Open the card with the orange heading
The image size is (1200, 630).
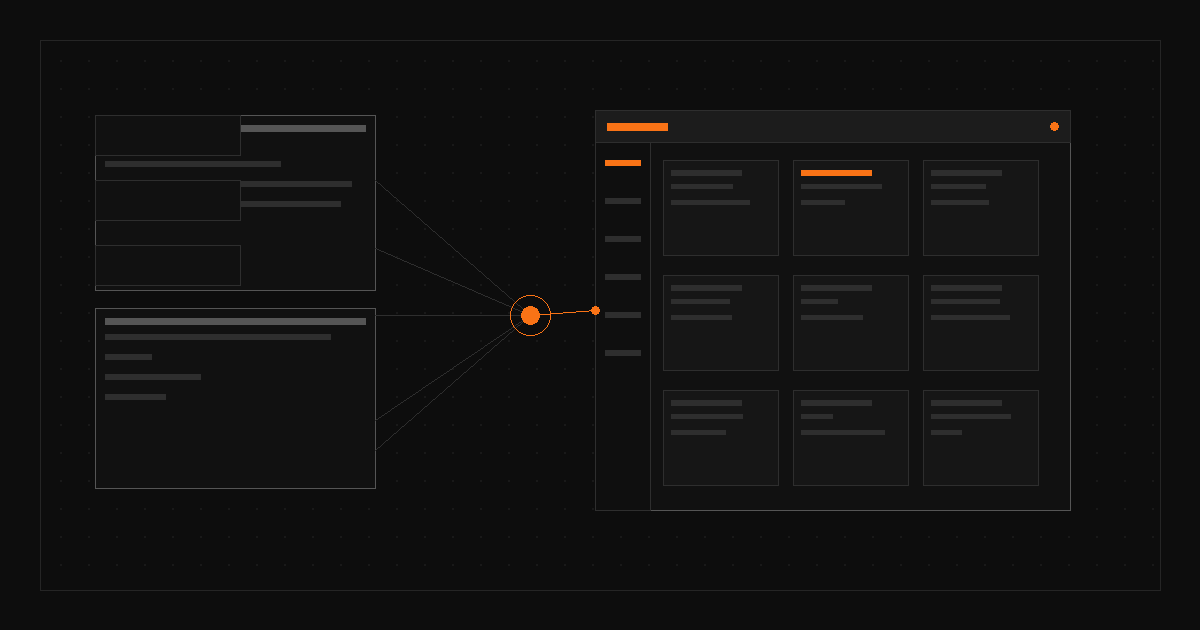tap(851, 208)
